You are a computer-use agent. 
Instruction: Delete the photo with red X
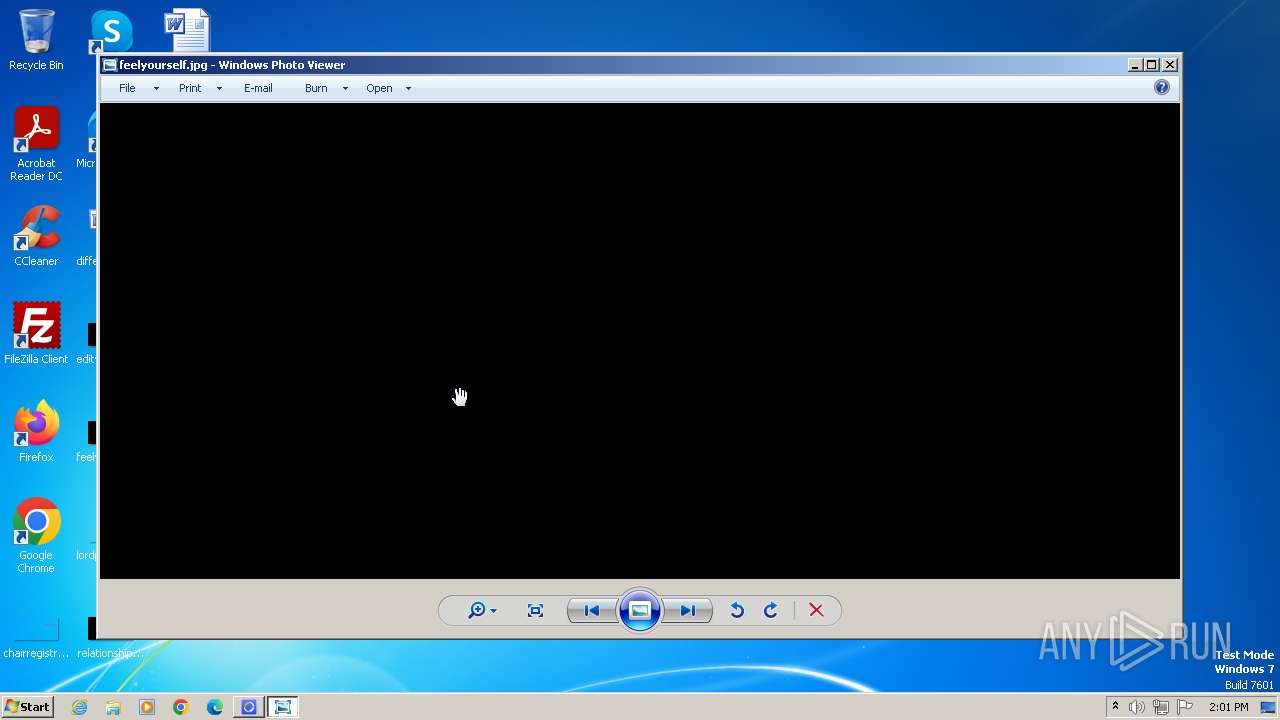[816, 610]
